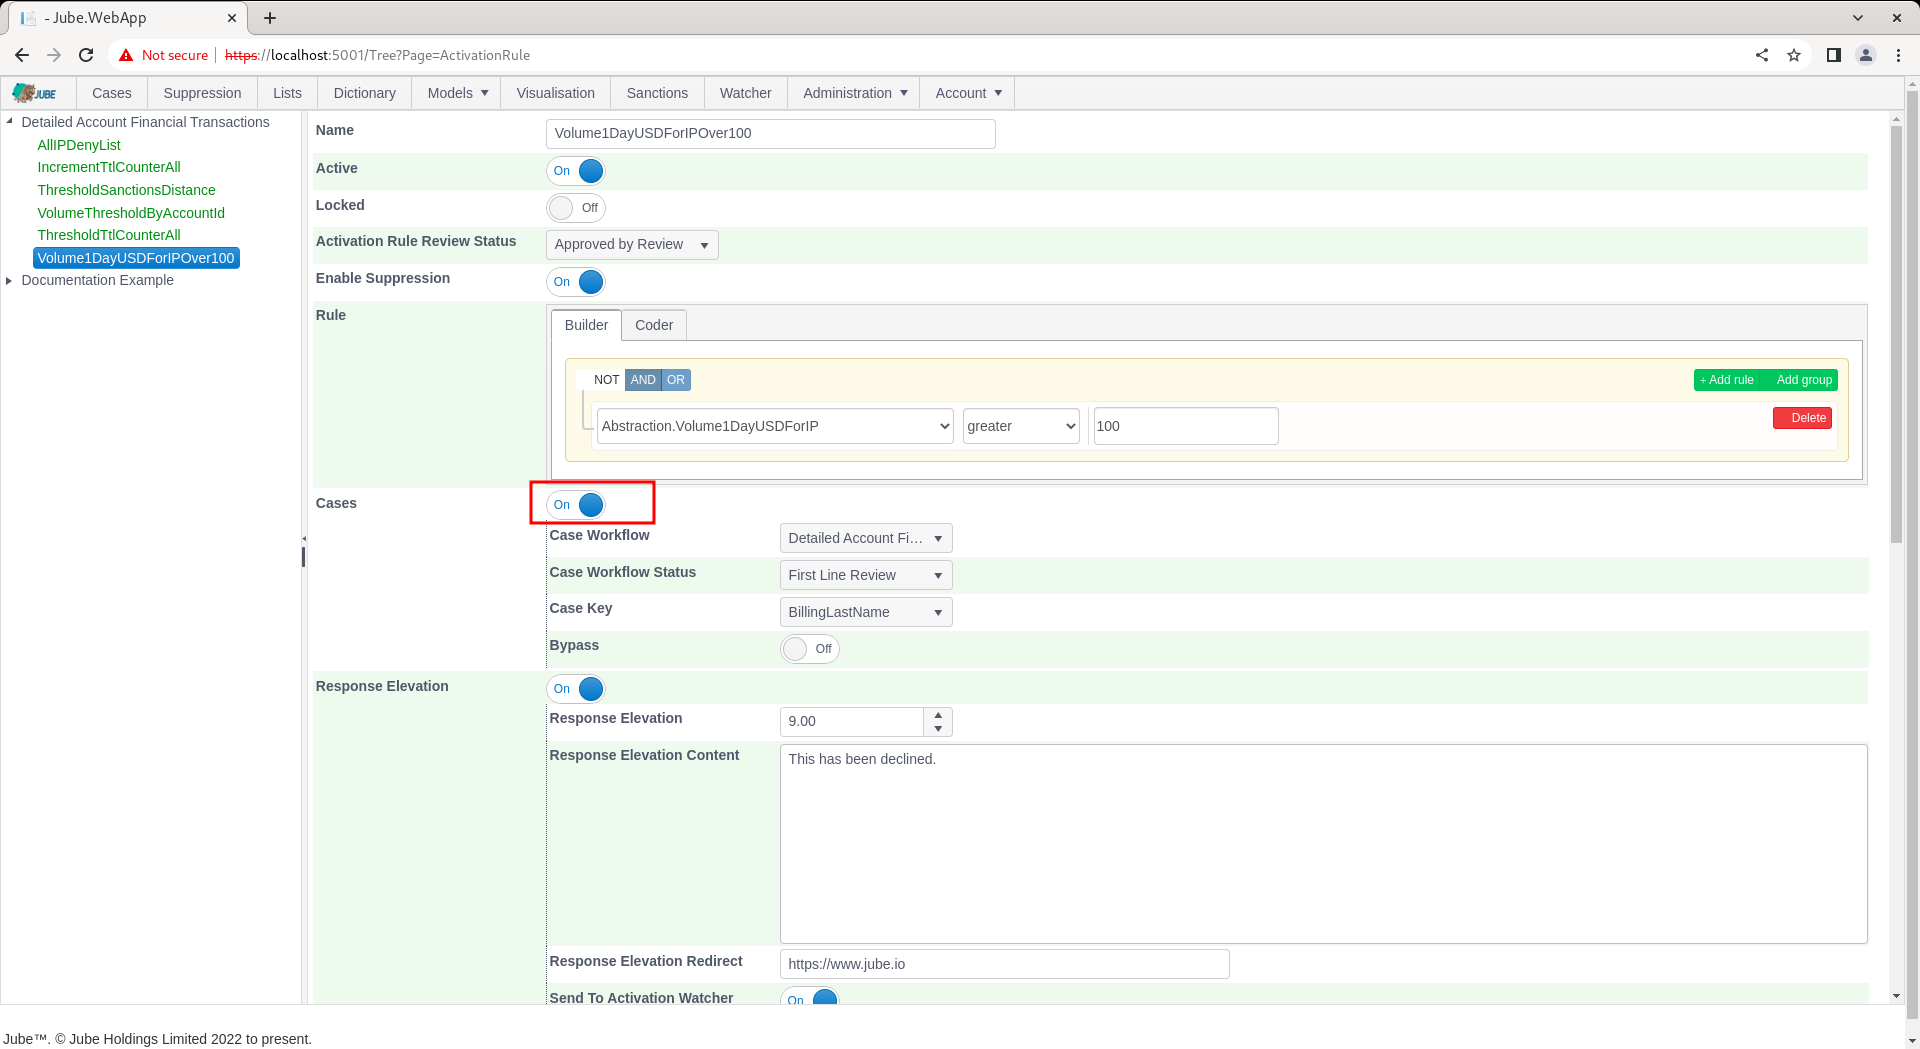1920x1049 pixels.
Task: Open Chrome three-dot menu
Action: (1898, 55)
